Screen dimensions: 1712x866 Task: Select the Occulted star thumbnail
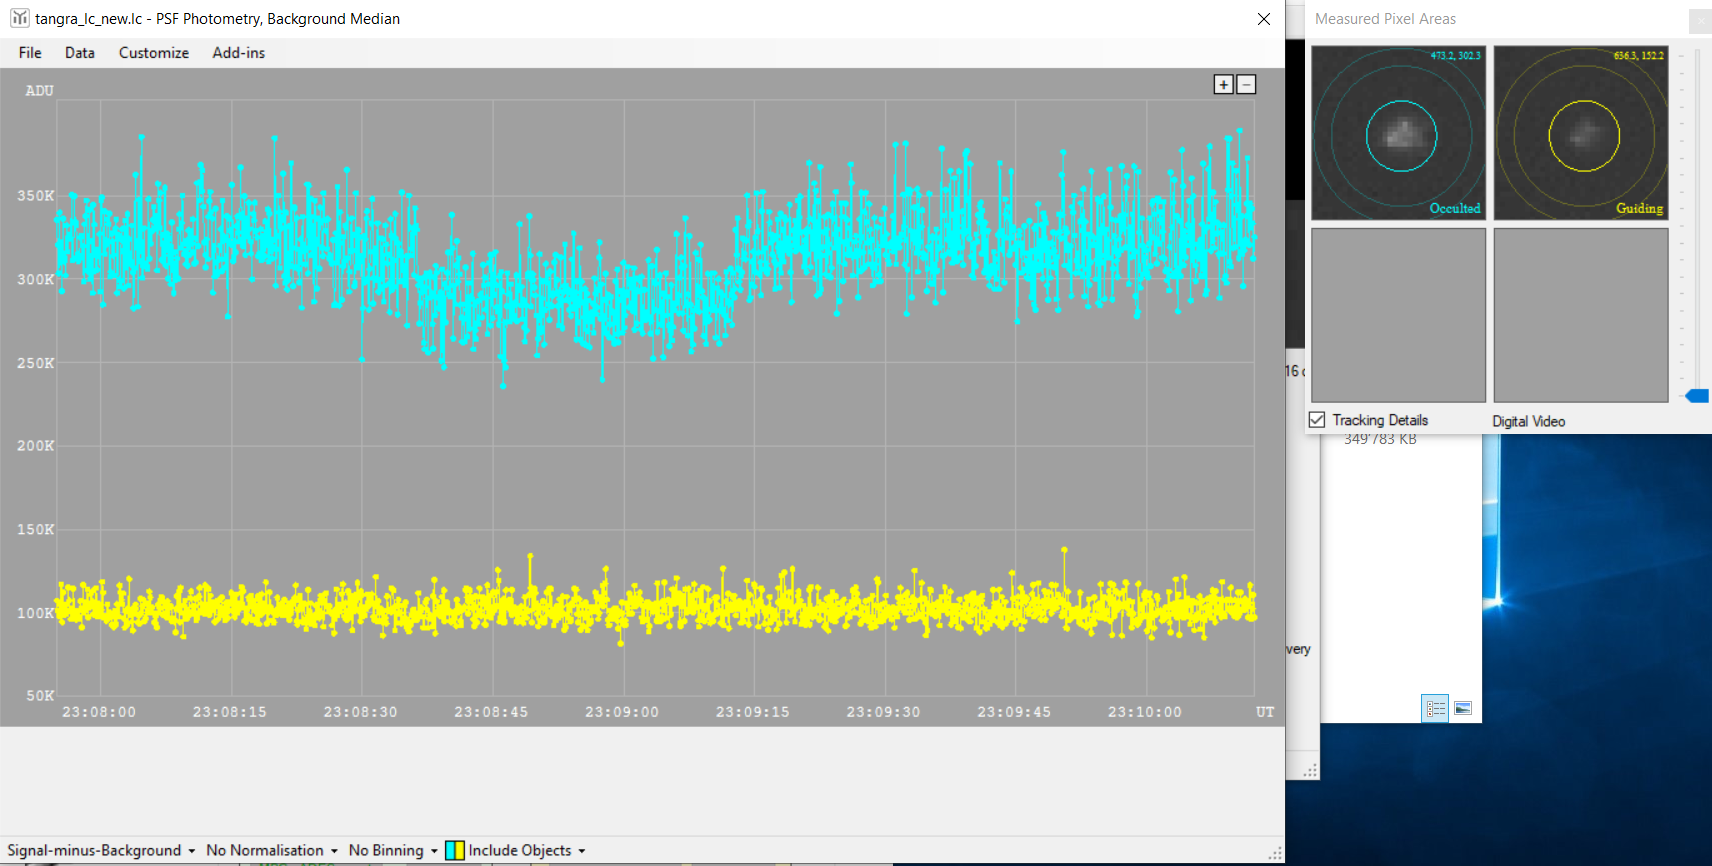pyautogui.click(x=1398, y=133)
